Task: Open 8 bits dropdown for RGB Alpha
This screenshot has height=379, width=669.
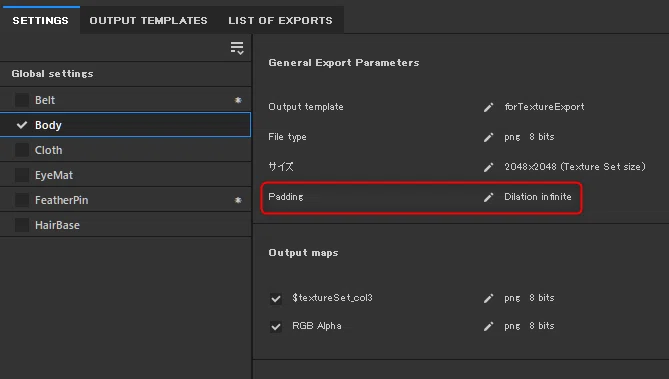Action: pos(541,326)
